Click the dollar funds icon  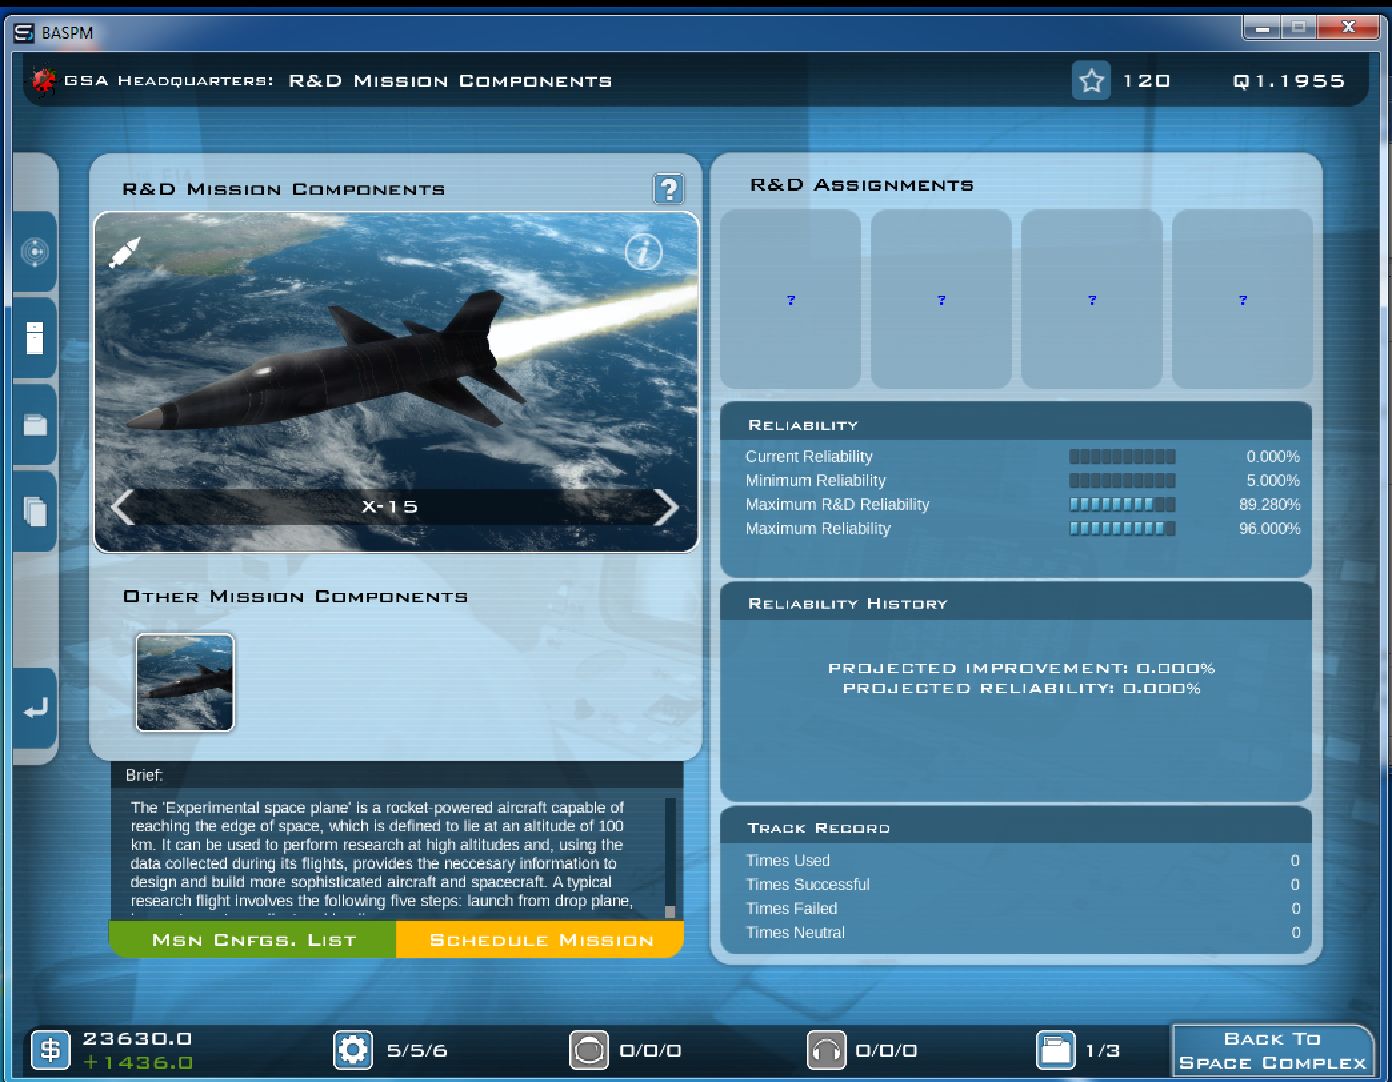point(50,1050)
